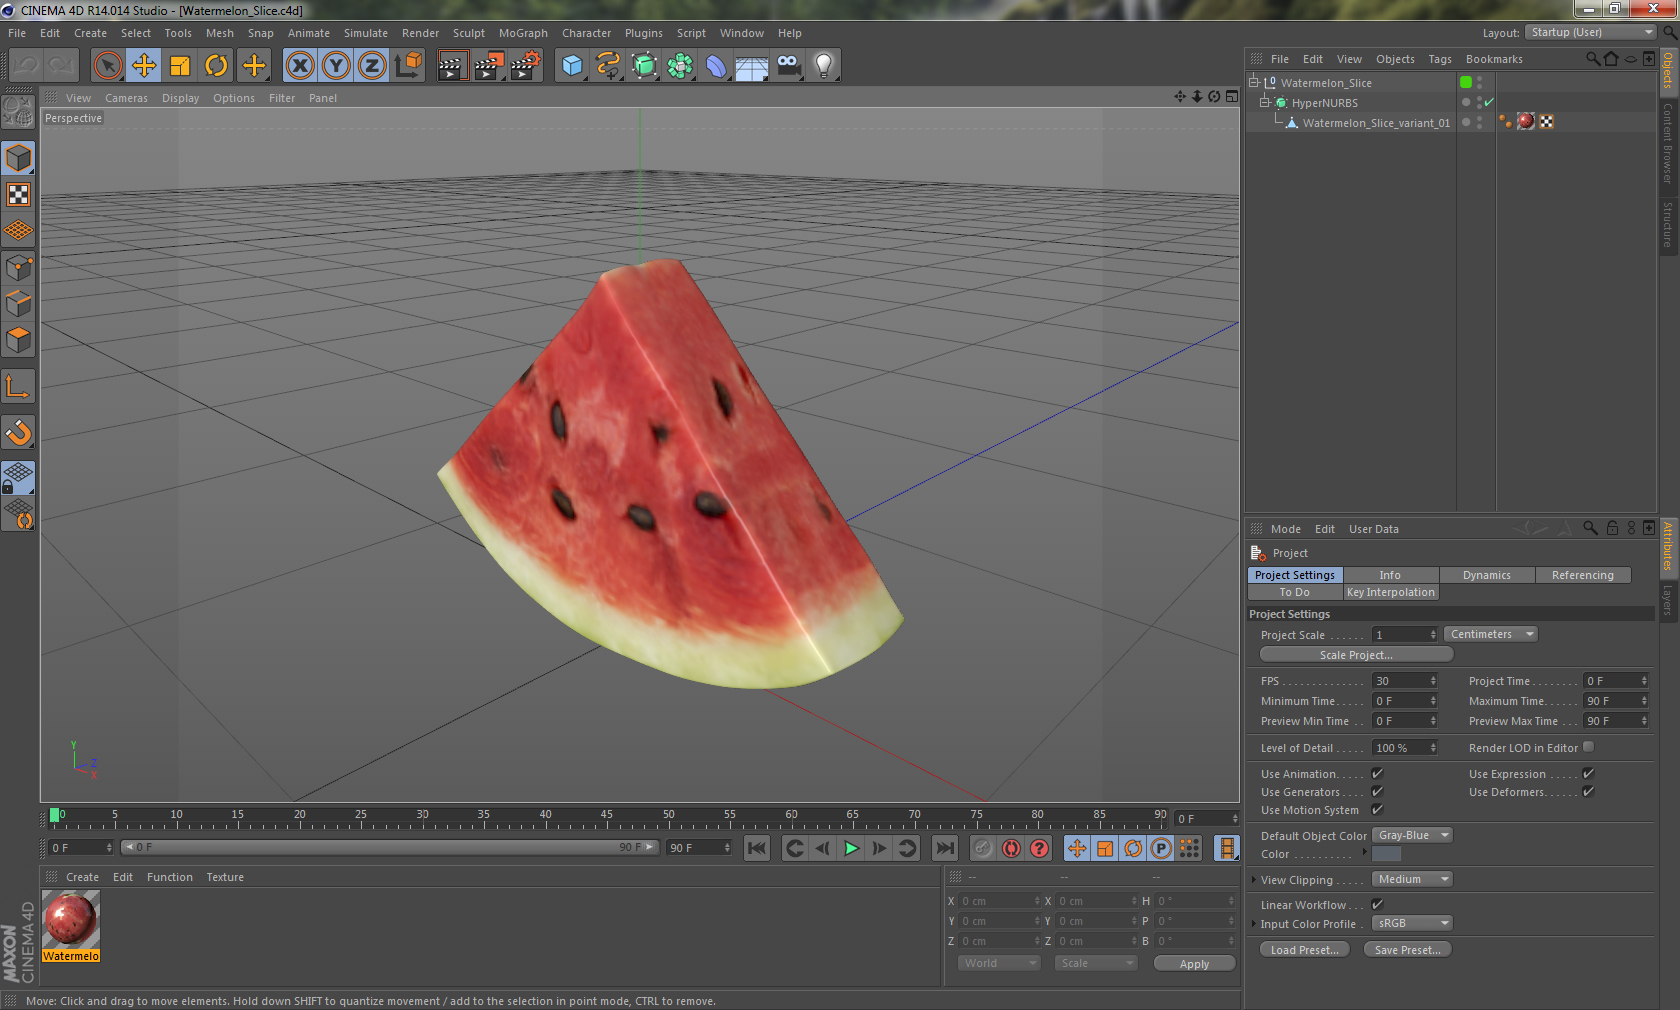
Task: Toggle the Z-axis lock
Action: (372, 66)
